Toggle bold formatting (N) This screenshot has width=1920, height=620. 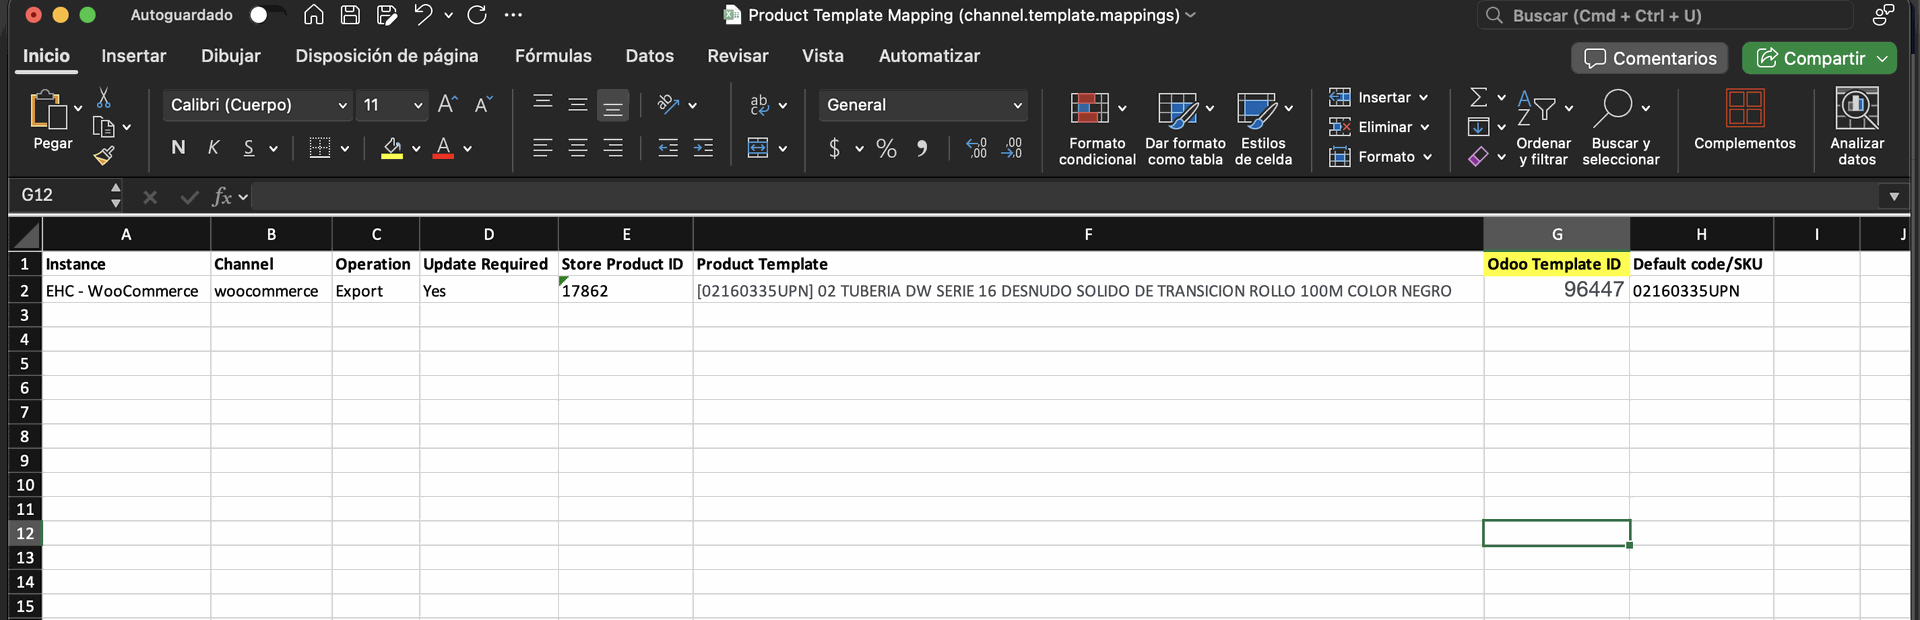[178, 148]
